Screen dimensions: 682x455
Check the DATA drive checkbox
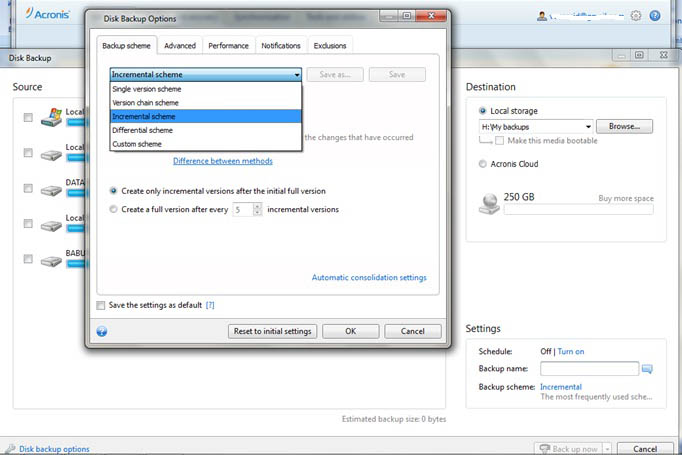pos(28,188)
